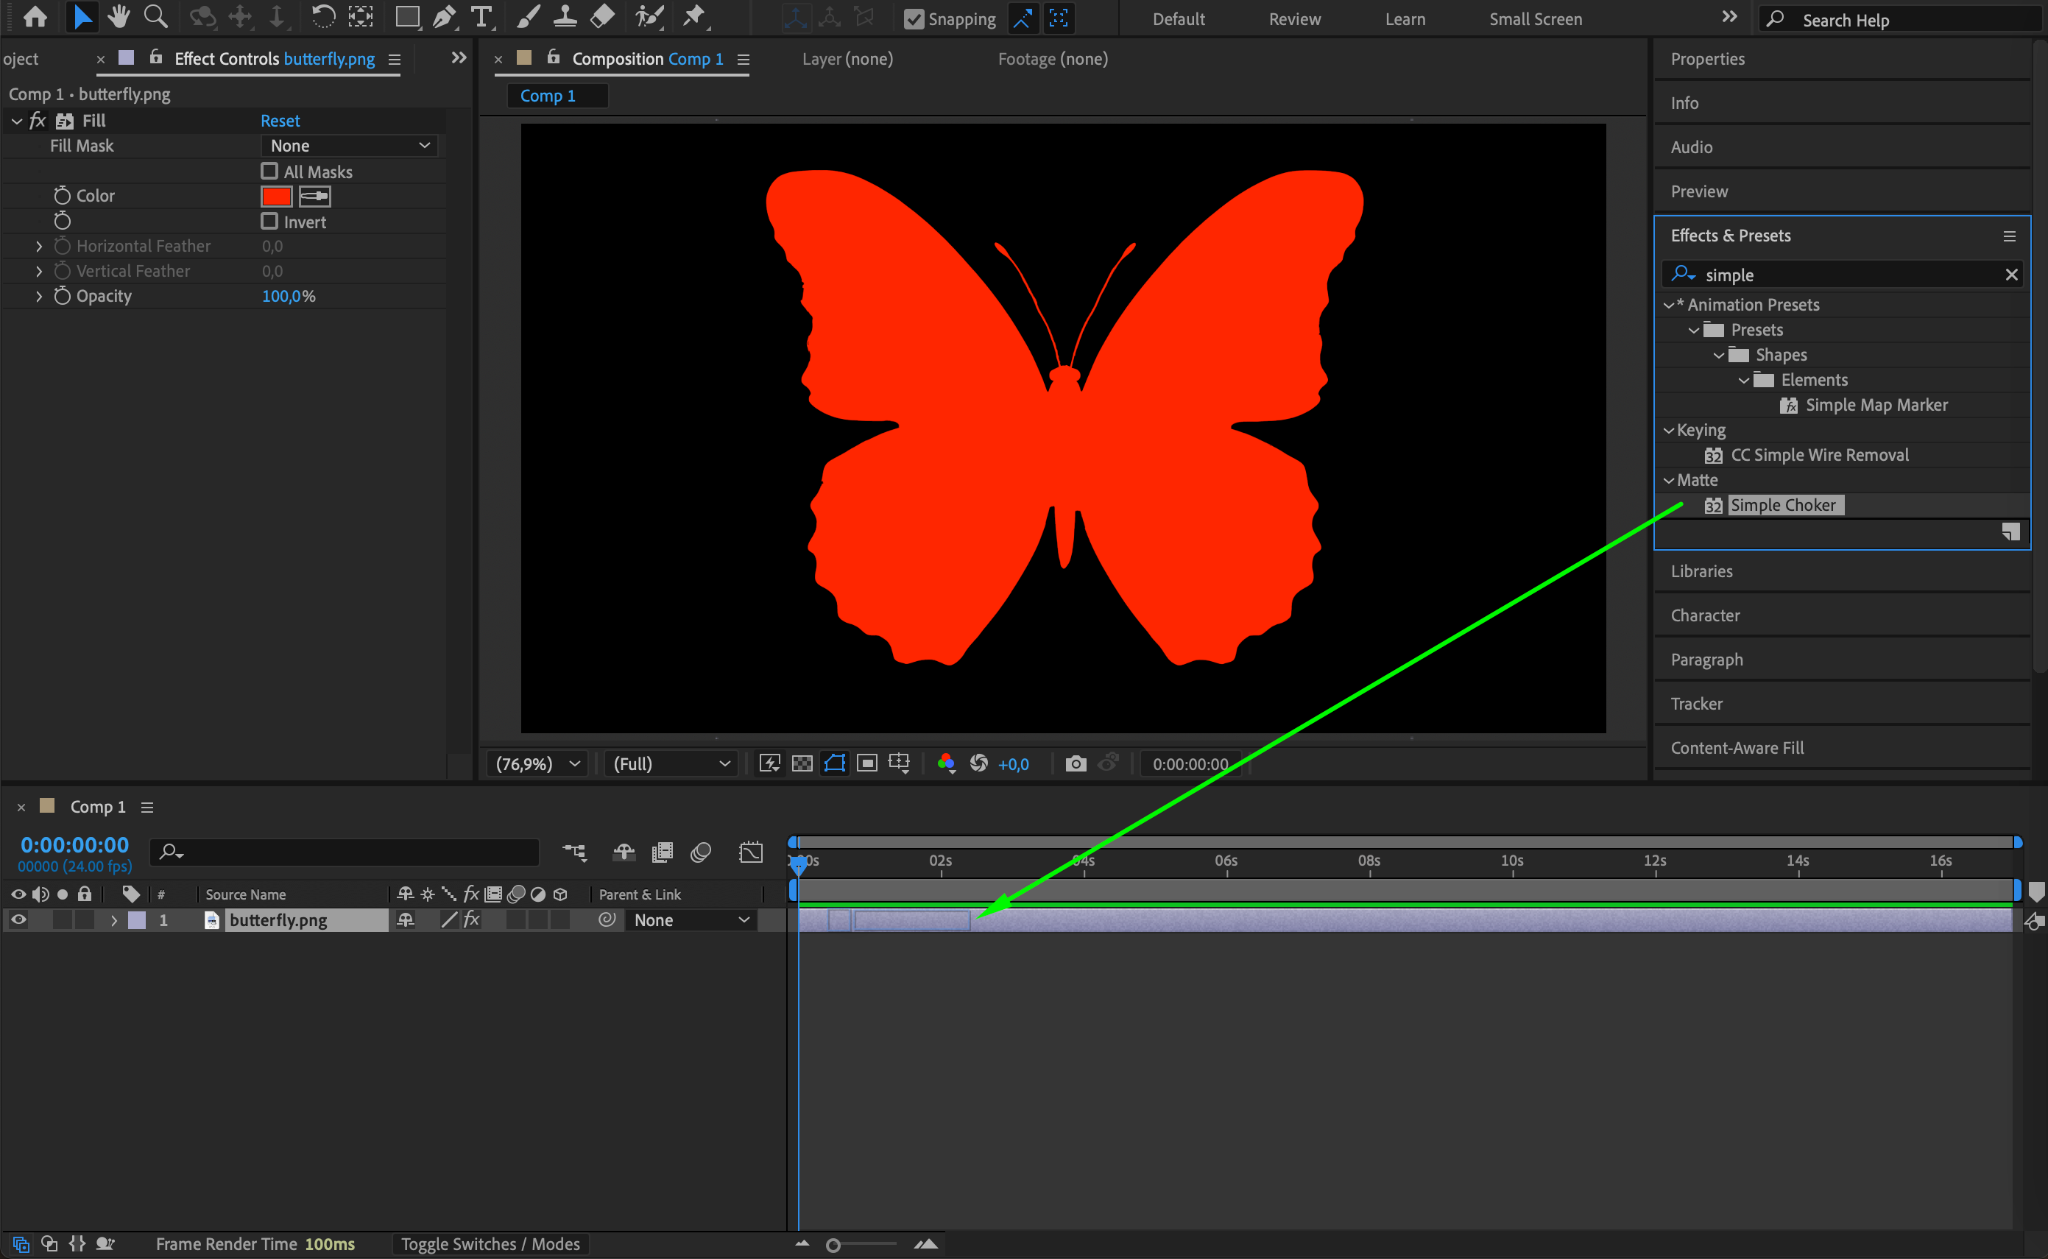Enable the All Masks checkbox
The image size is (2048, 1259).
click(x=269, y=171)
